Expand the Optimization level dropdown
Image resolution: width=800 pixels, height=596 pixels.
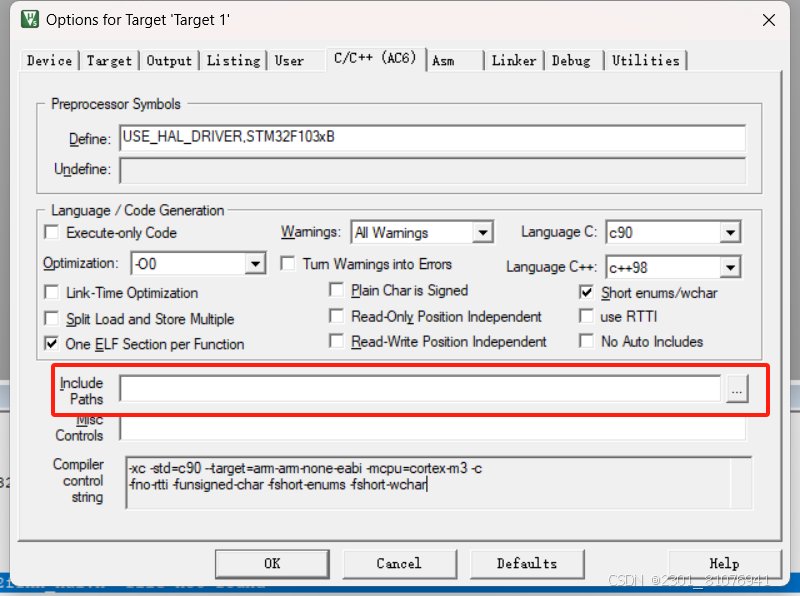click(255, 264)
